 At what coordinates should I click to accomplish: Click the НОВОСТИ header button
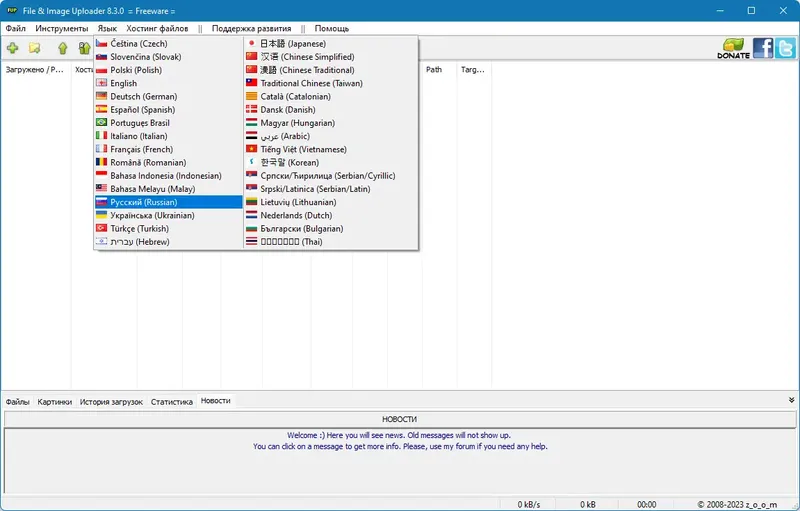point(399,419)
